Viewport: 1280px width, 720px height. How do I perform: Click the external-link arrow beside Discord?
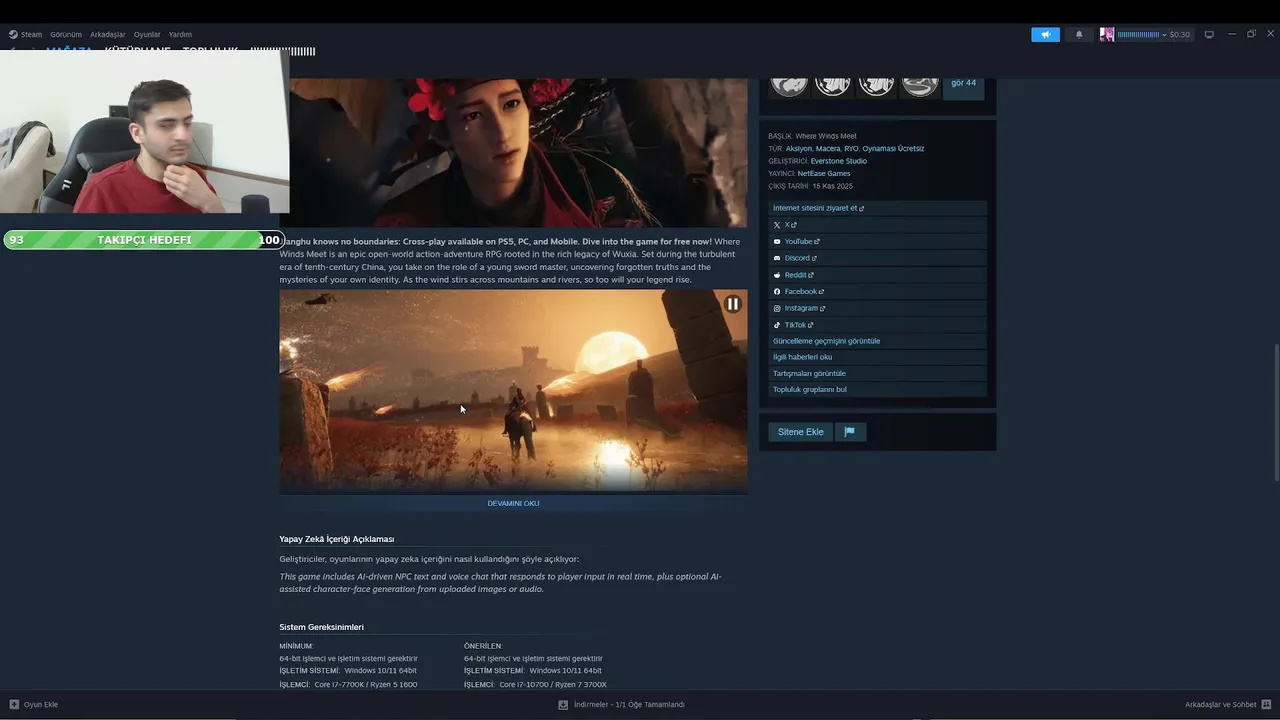pos(814,259)
